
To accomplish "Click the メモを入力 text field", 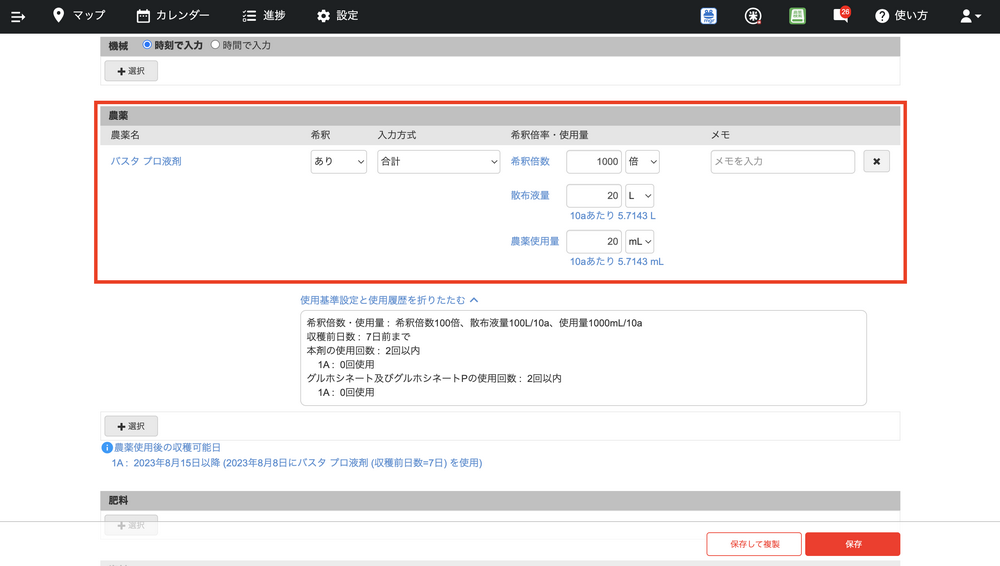I will (782, 161).
